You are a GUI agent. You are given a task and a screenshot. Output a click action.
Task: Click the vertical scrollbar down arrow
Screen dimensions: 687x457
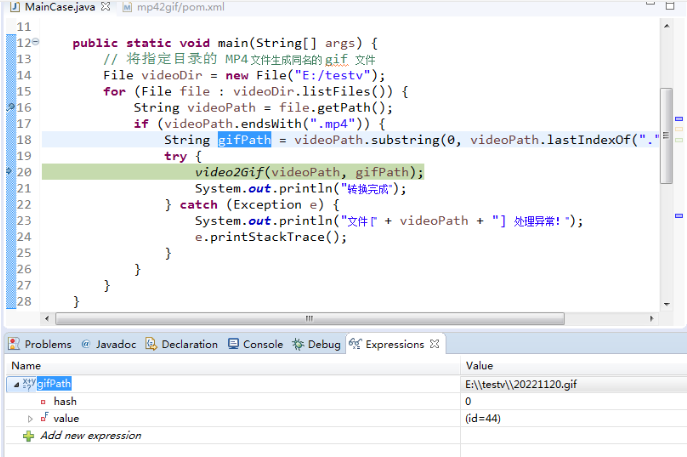(666, 304)
